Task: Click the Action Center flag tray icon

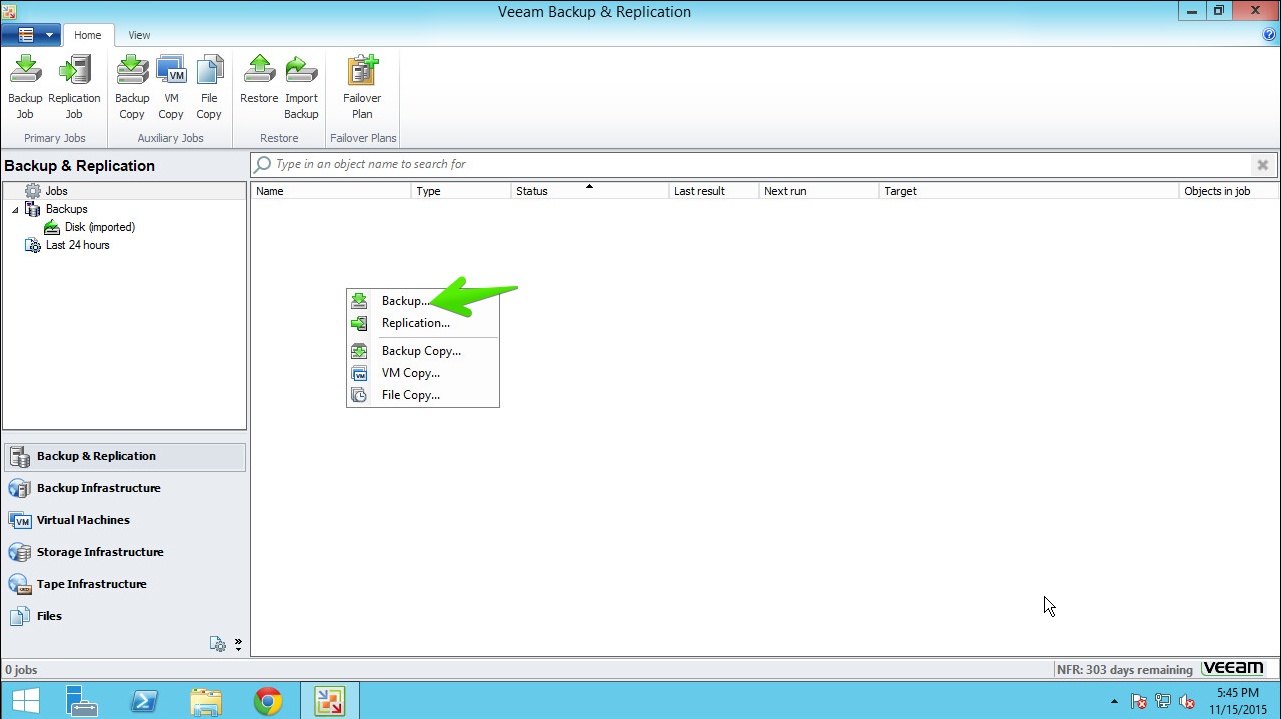Action: tap(1139, 701)
